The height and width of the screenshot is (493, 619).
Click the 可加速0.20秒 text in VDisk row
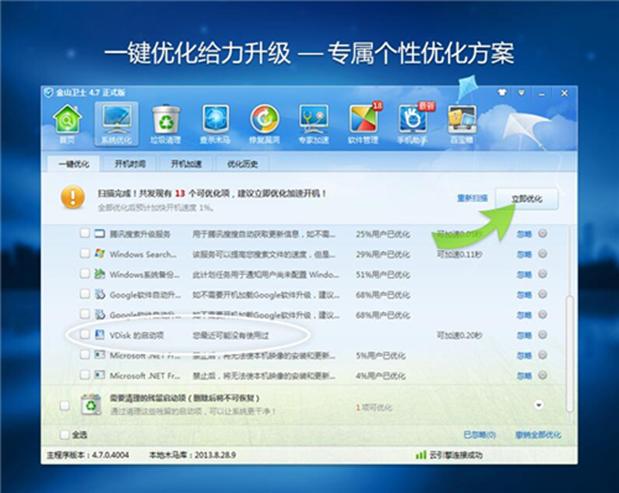[x=459, y=336]
